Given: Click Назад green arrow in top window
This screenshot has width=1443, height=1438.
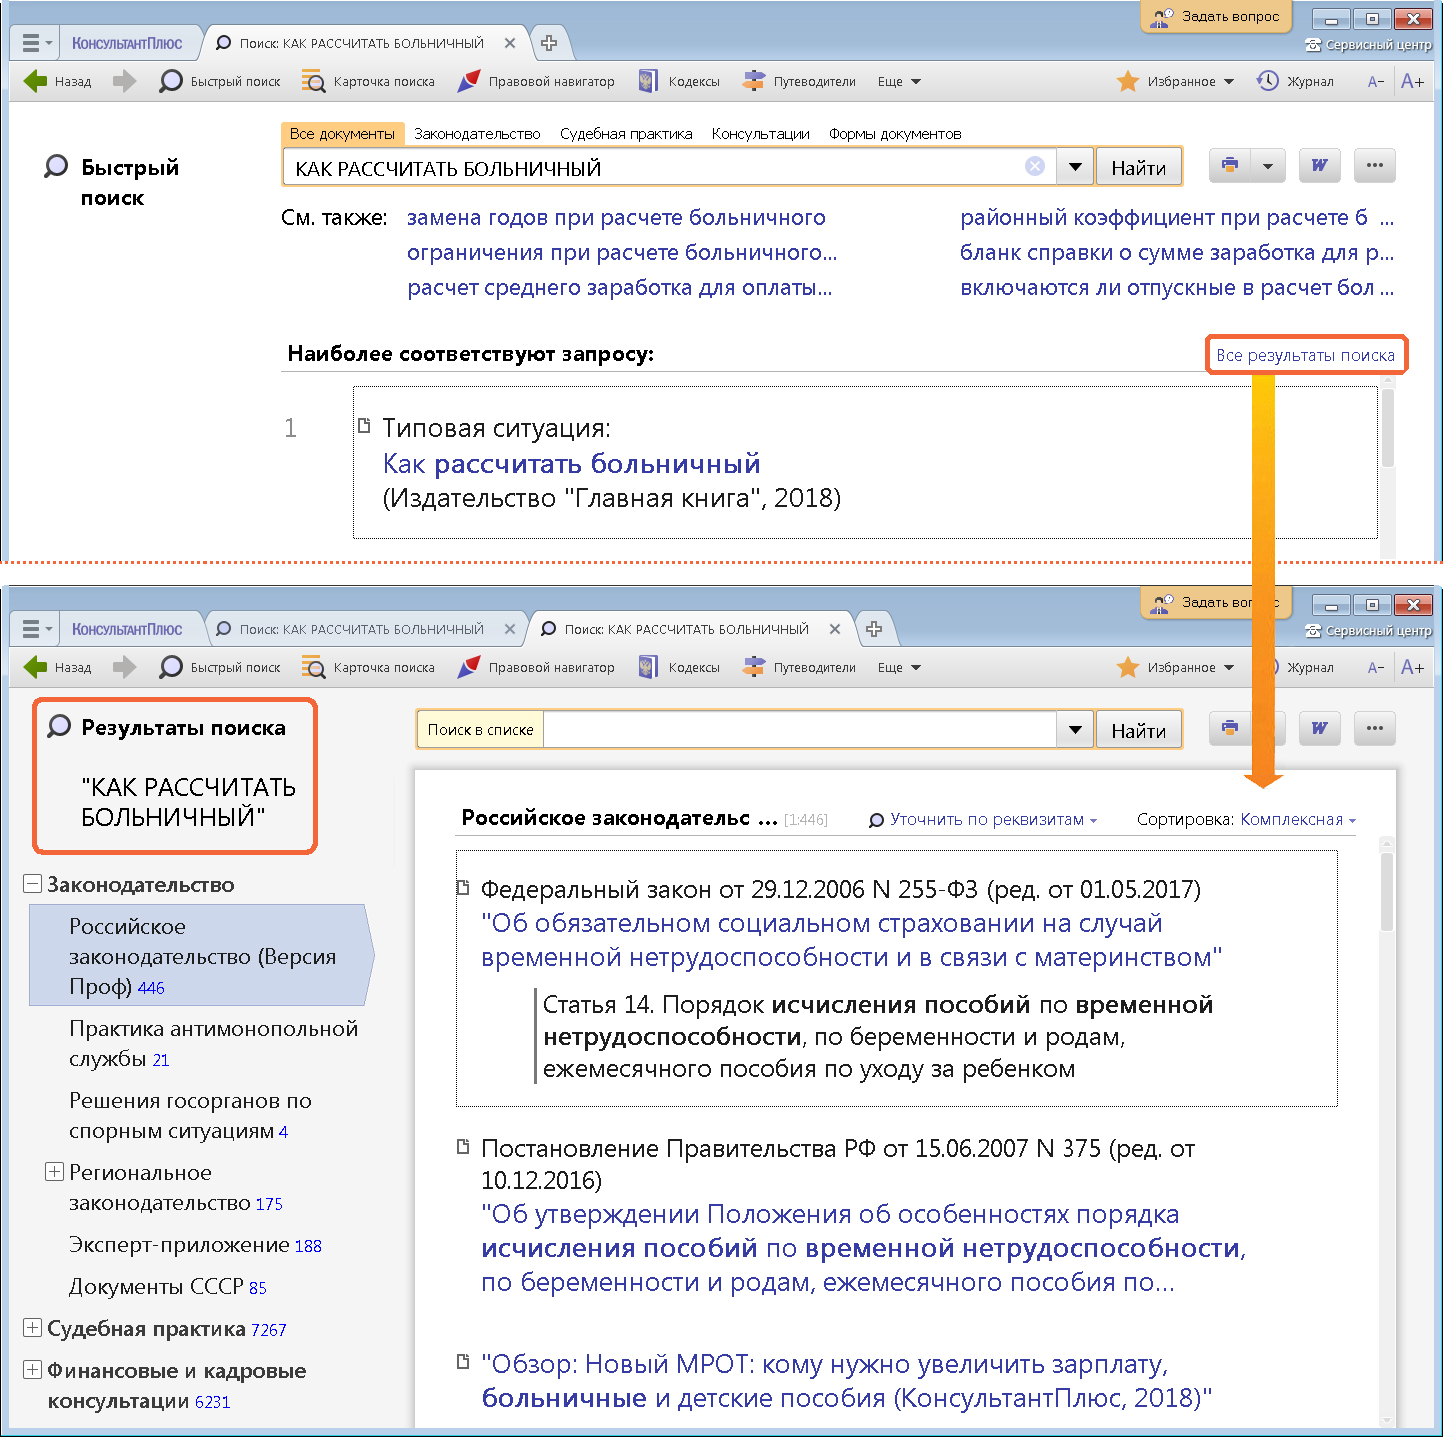Looking at the screenshot, I should pos(36,81).
